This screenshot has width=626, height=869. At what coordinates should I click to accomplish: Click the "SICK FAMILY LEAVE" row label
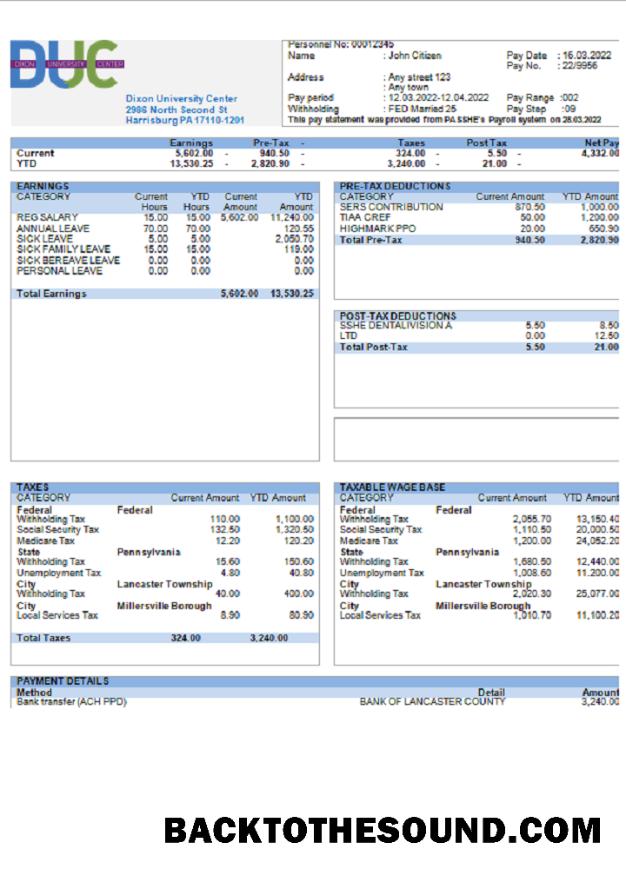click(x=63, y=249)
